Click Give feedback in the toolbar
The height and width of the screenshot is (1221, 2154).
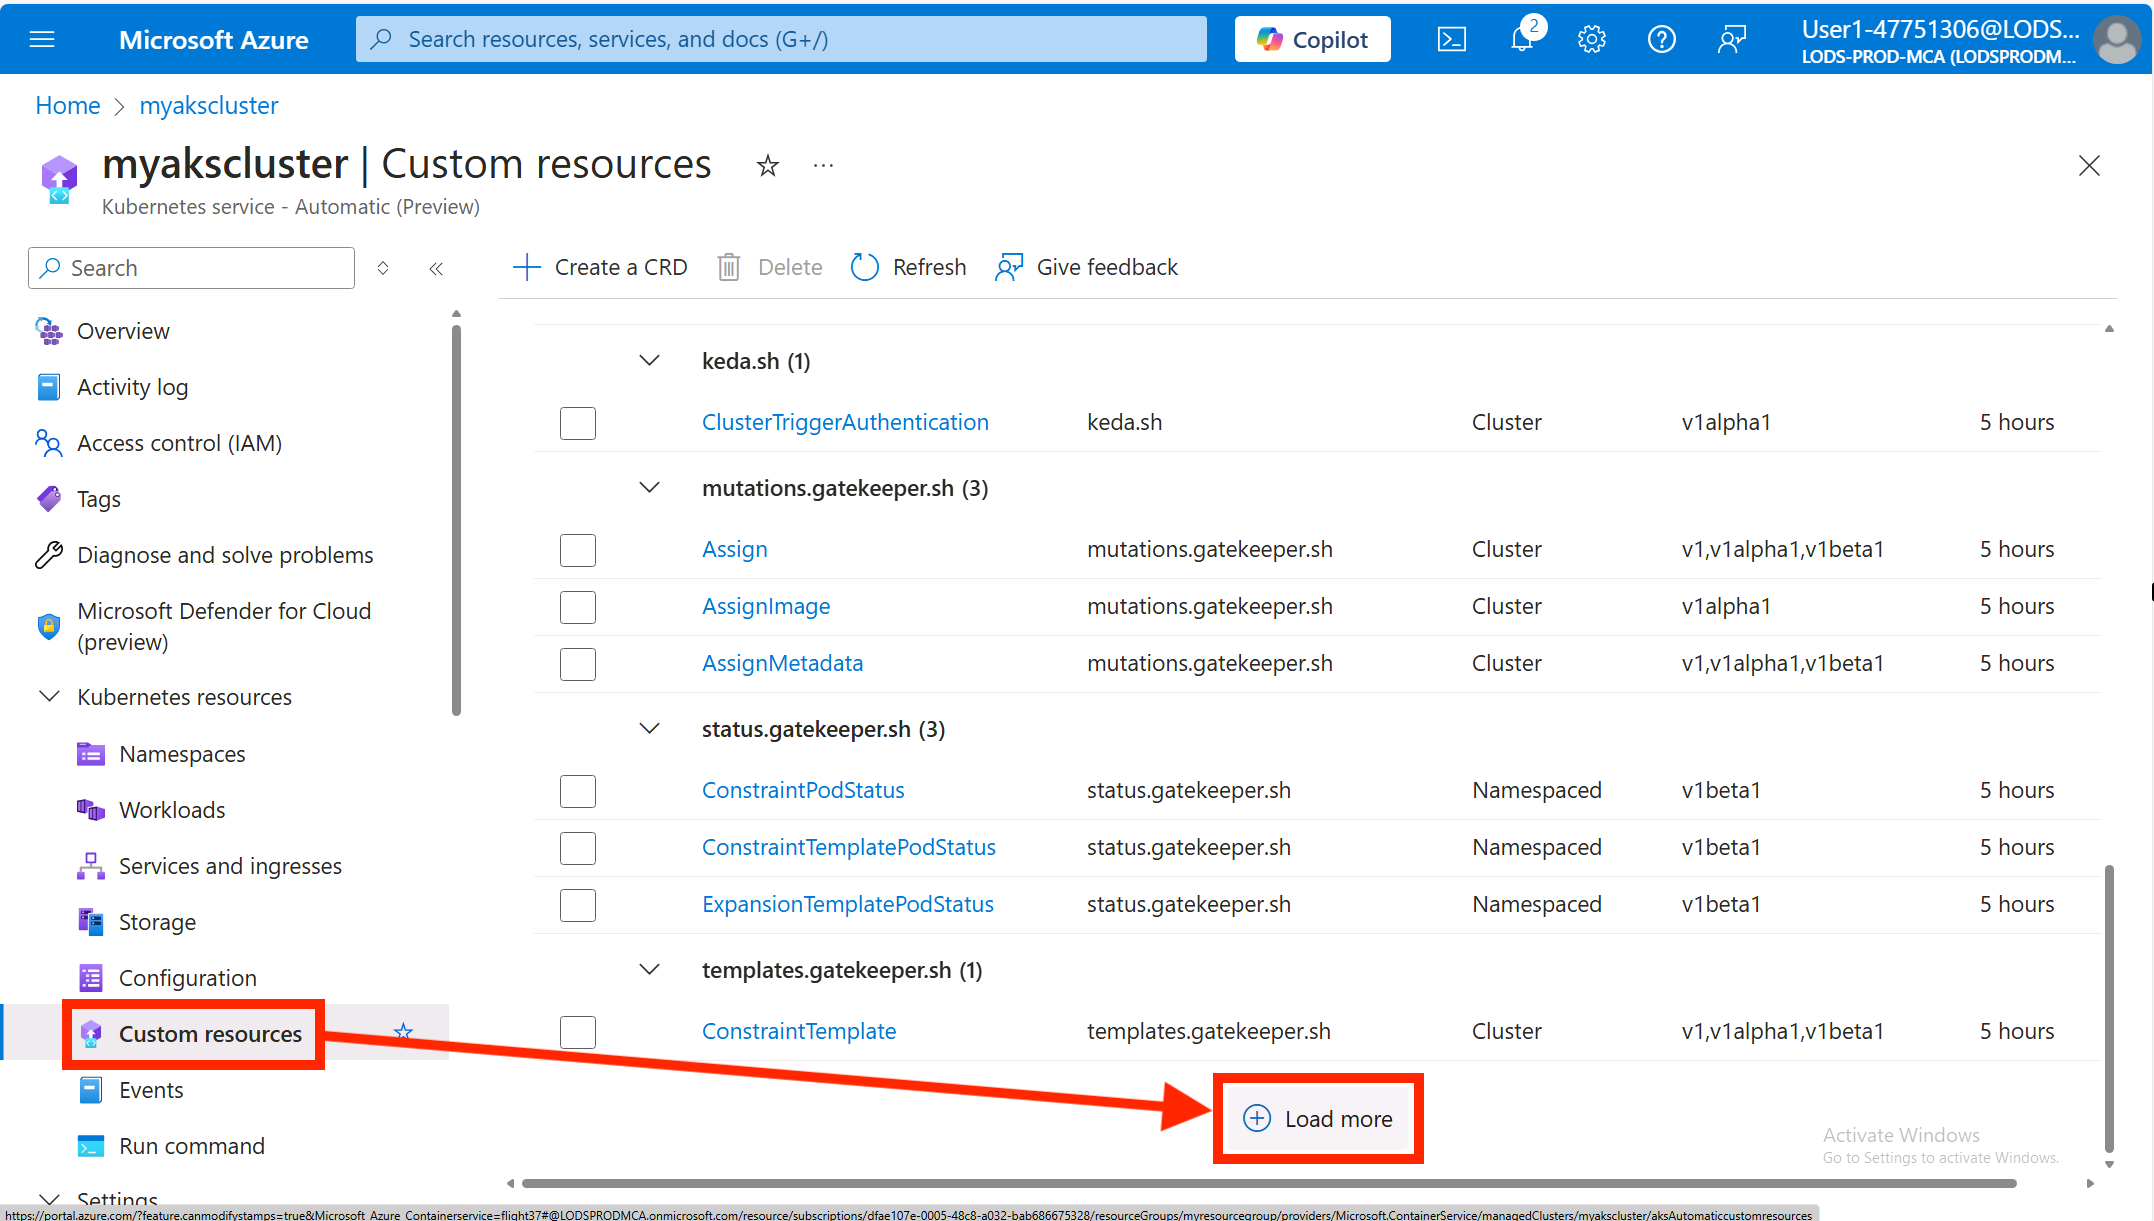[x=1086, y=267]
